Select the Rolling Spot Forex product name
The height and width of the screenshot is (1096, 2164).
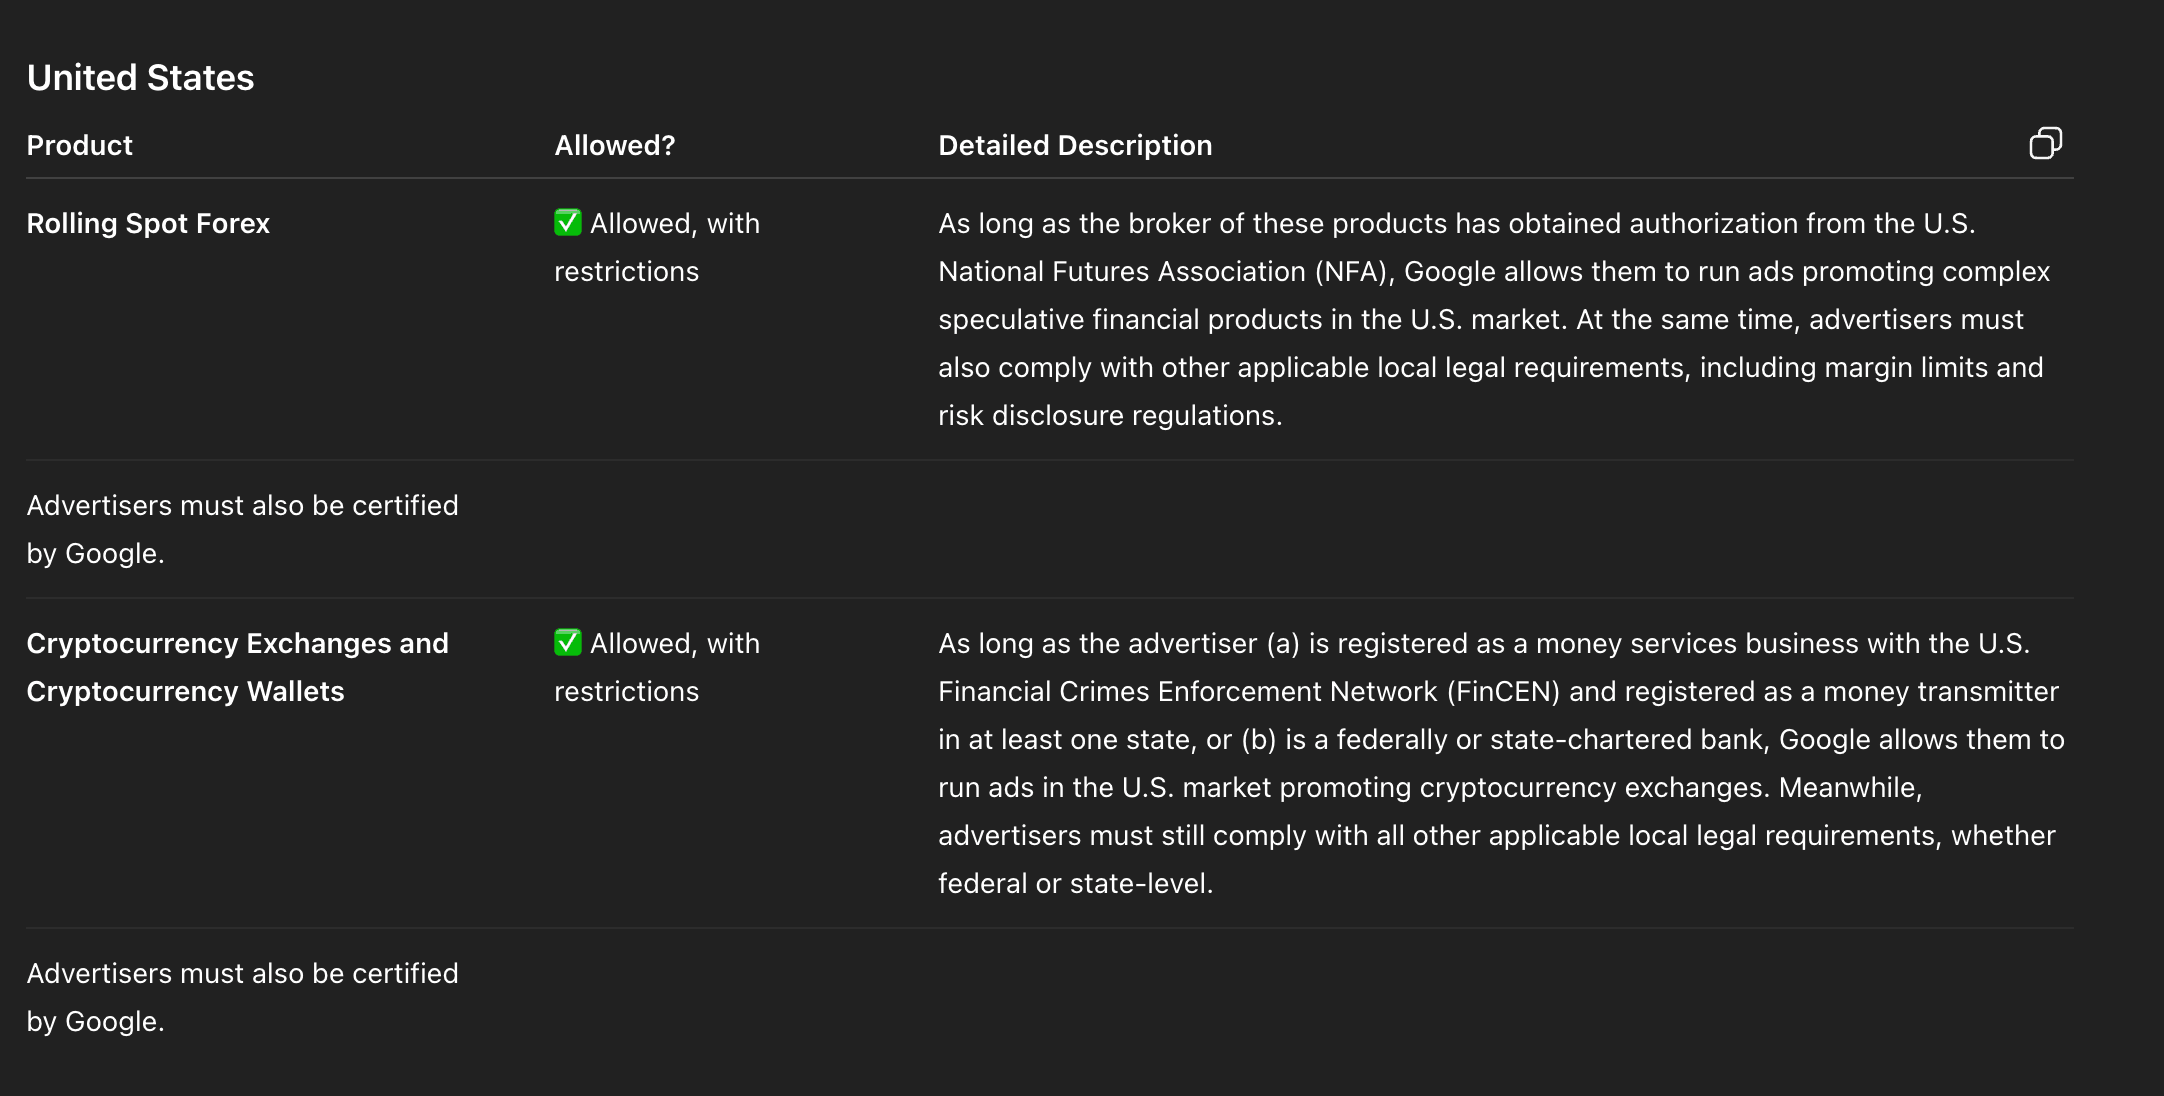point(148,224)
